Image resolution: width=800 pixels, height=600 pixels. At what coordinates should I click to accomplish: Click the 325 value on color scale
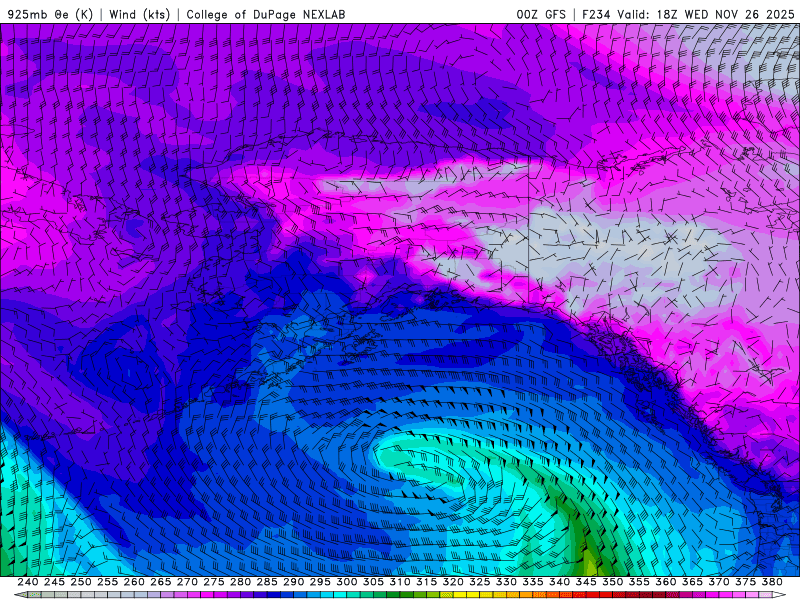[x=479, y=582]
